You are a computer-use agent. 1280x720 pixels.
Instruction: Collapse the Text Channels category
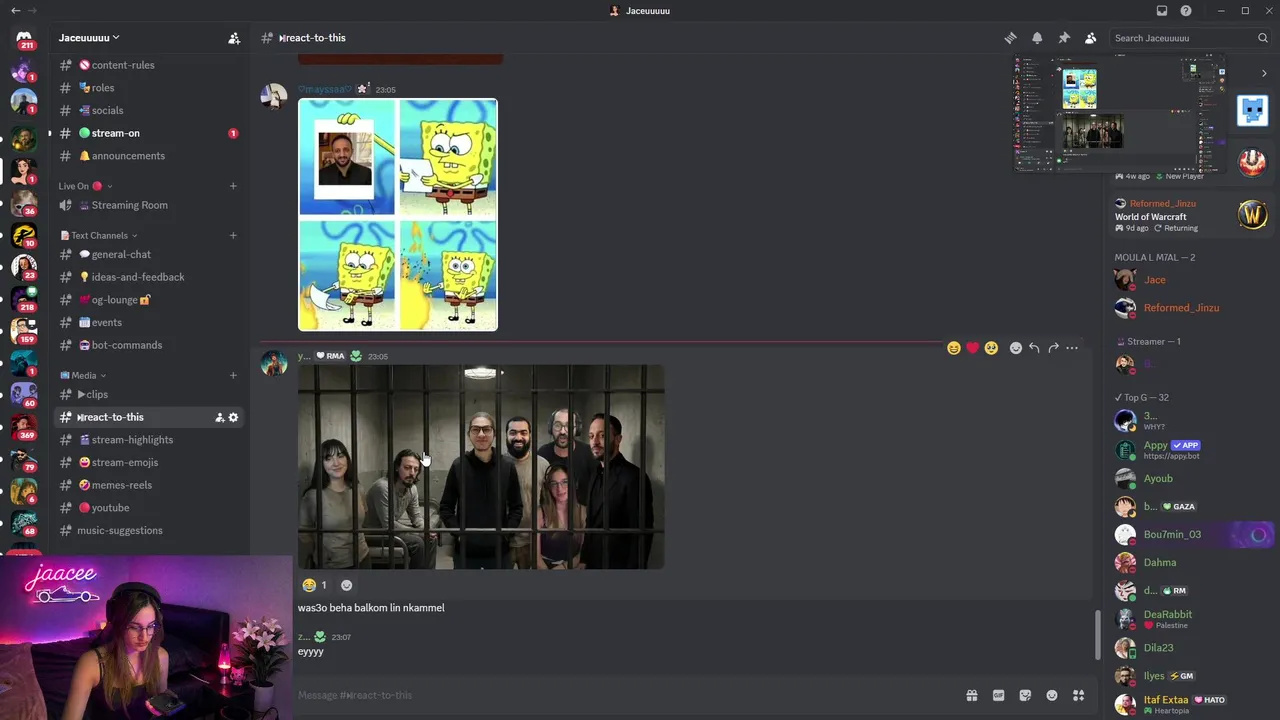(99, 236)
